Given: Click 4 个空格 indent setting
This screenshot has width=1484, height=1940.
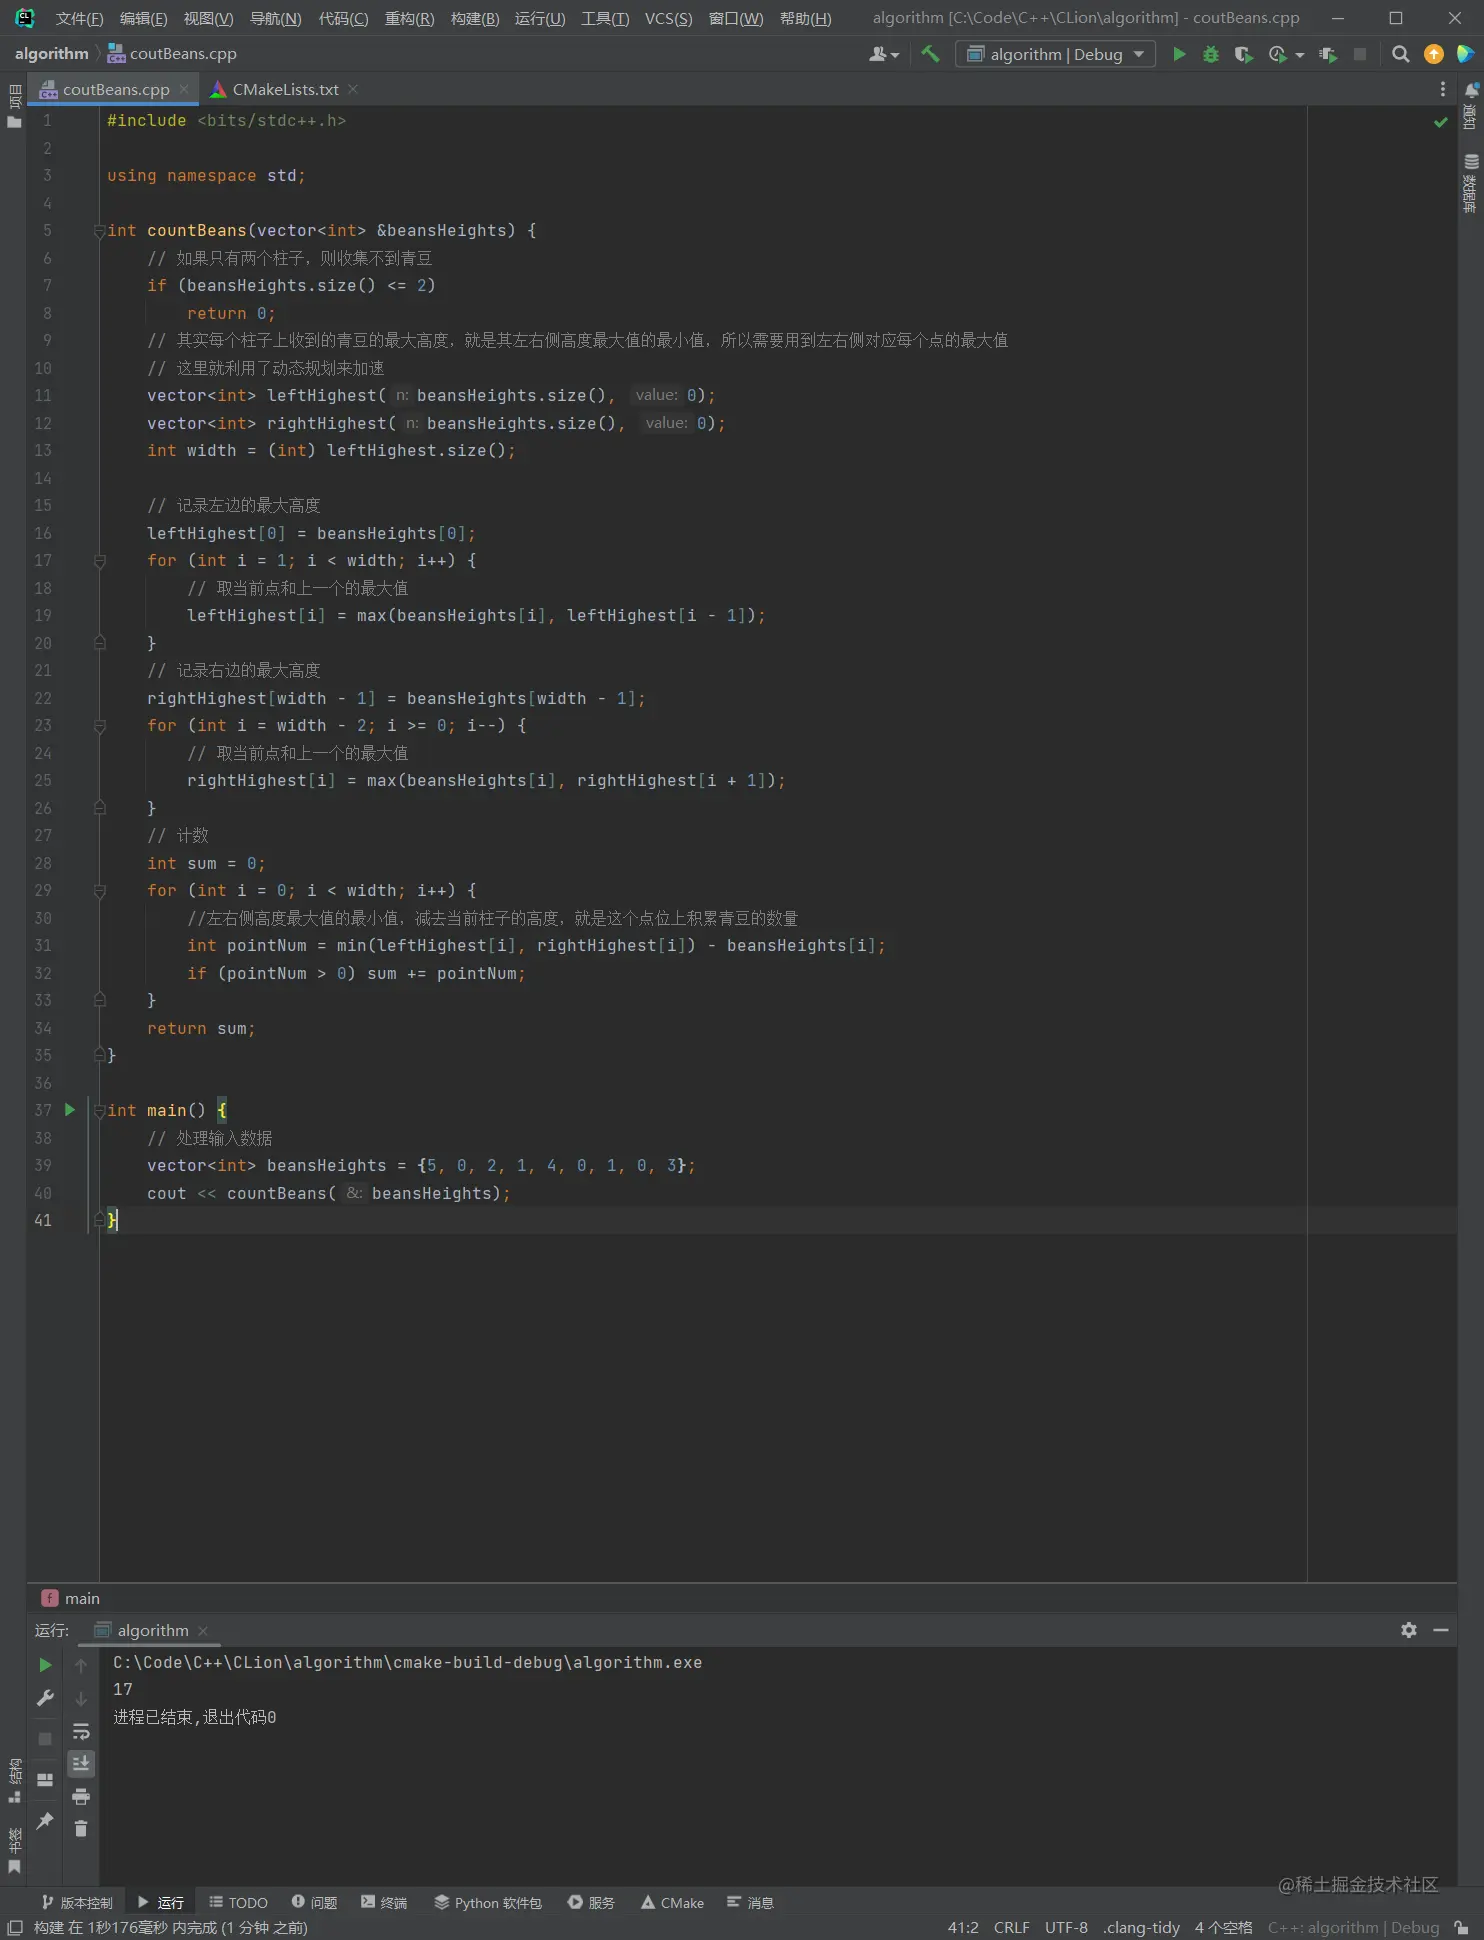Looking at the screenshot, I should click(1223, 1927).
